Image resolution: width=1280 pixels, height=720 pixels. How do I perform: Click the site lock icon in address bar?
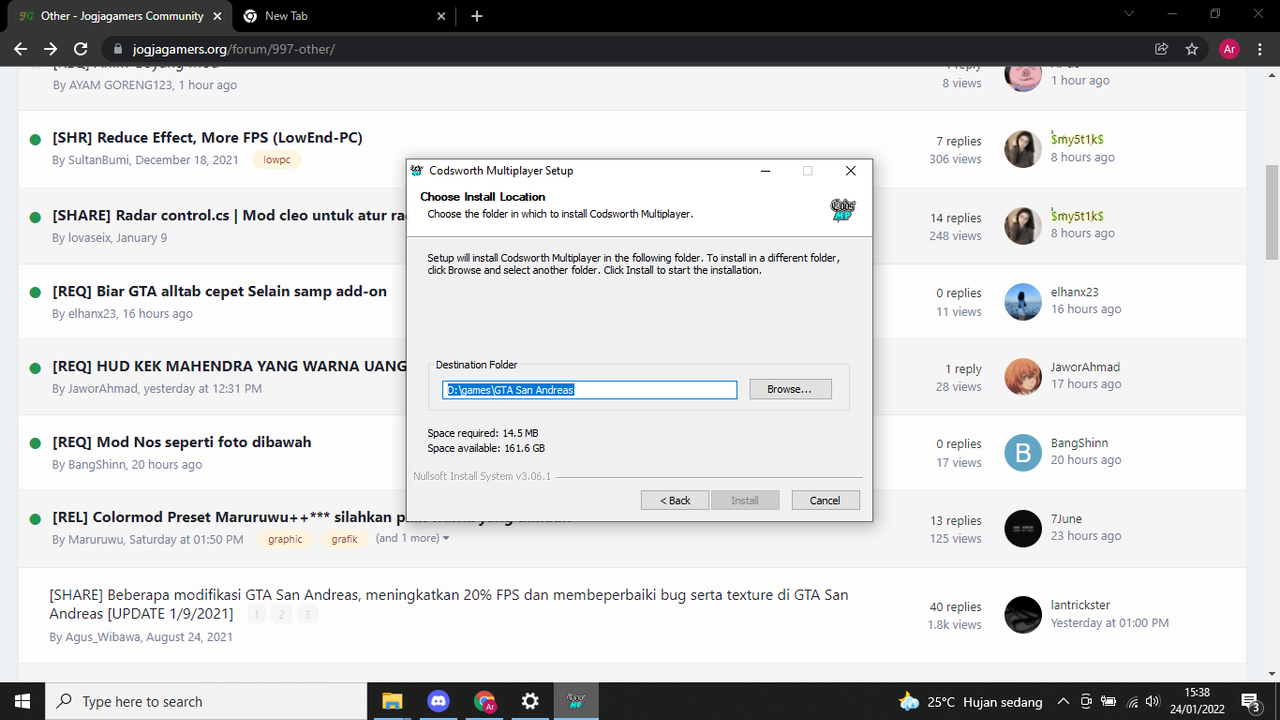117,48
